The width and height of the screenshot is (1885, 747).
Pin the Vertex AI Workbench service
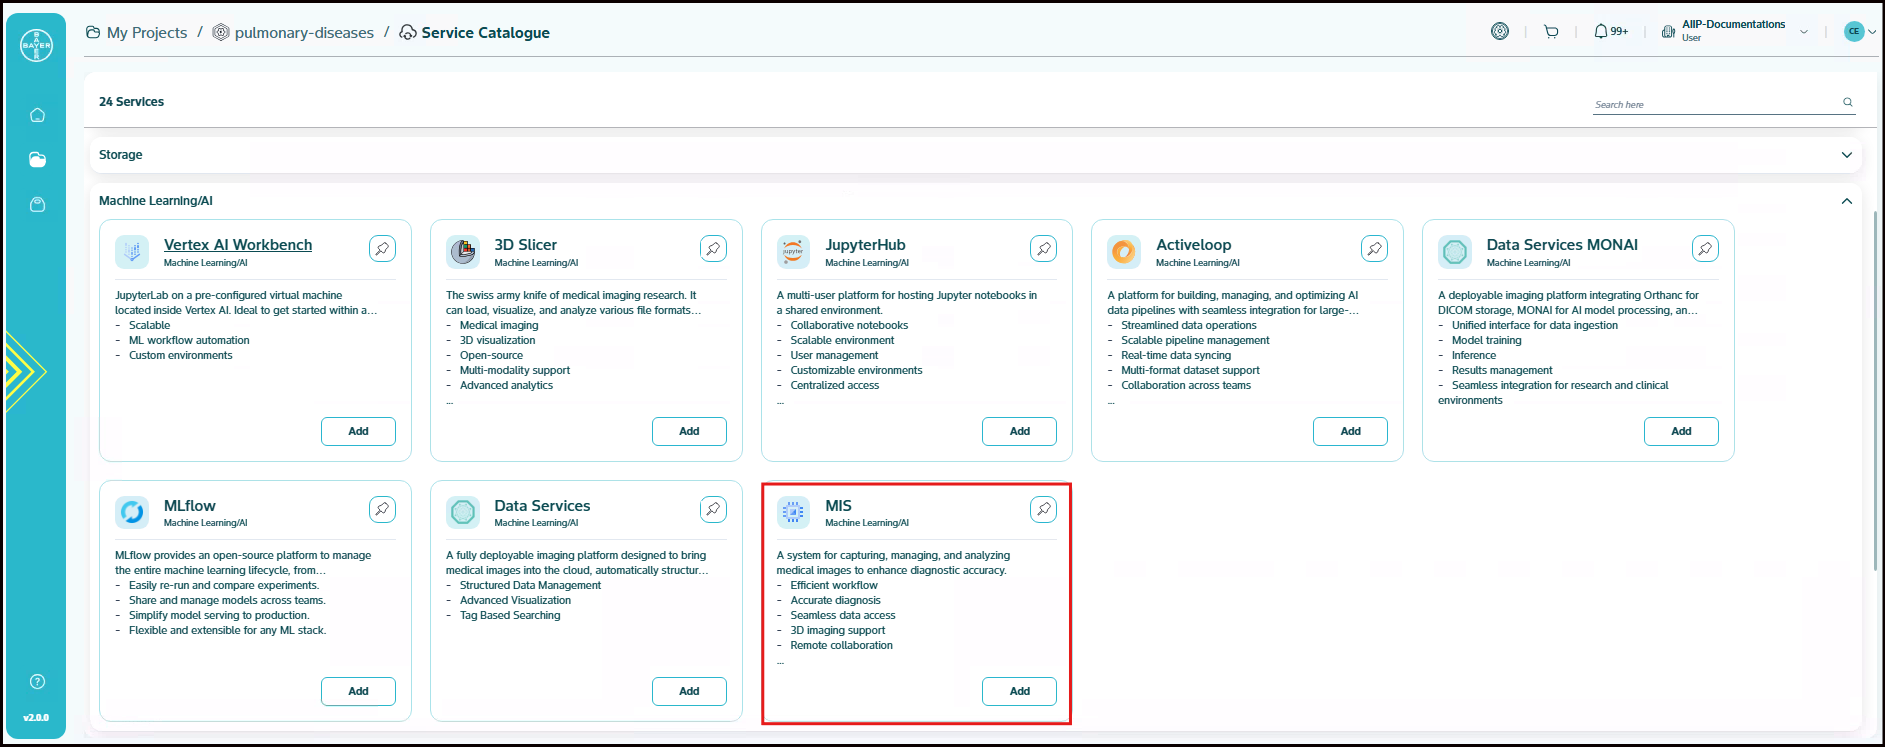(x=382, y=248)
